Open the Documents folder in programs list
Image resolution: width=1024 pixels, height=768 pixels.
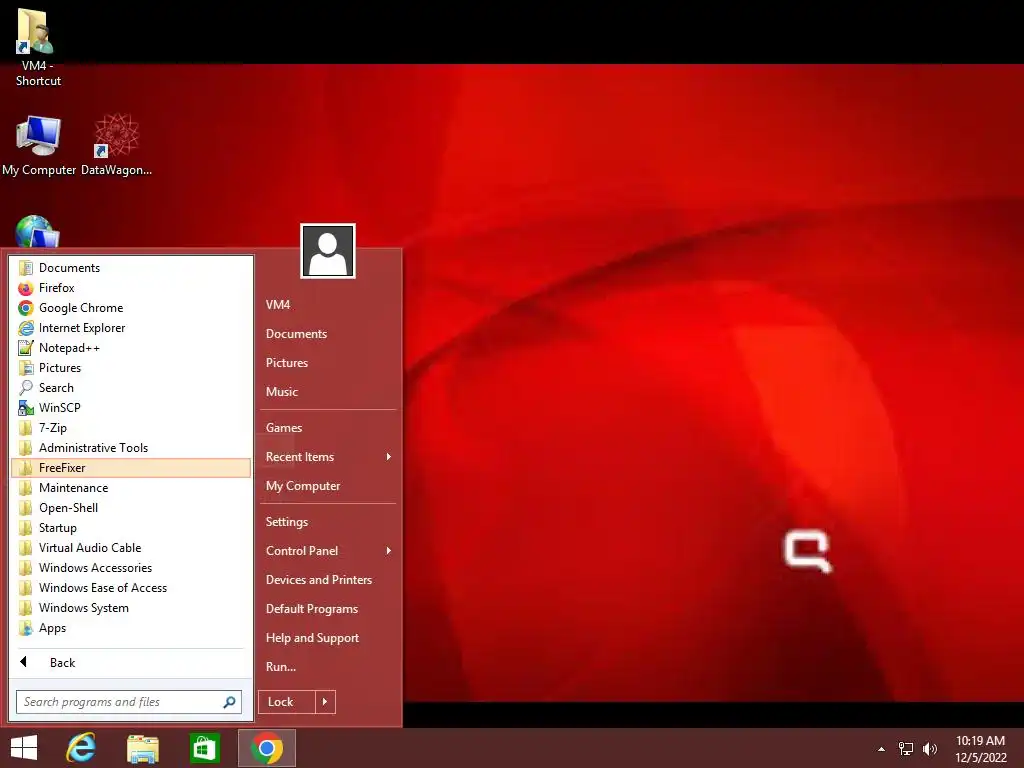pyautogui.click(x=131, y=268)
